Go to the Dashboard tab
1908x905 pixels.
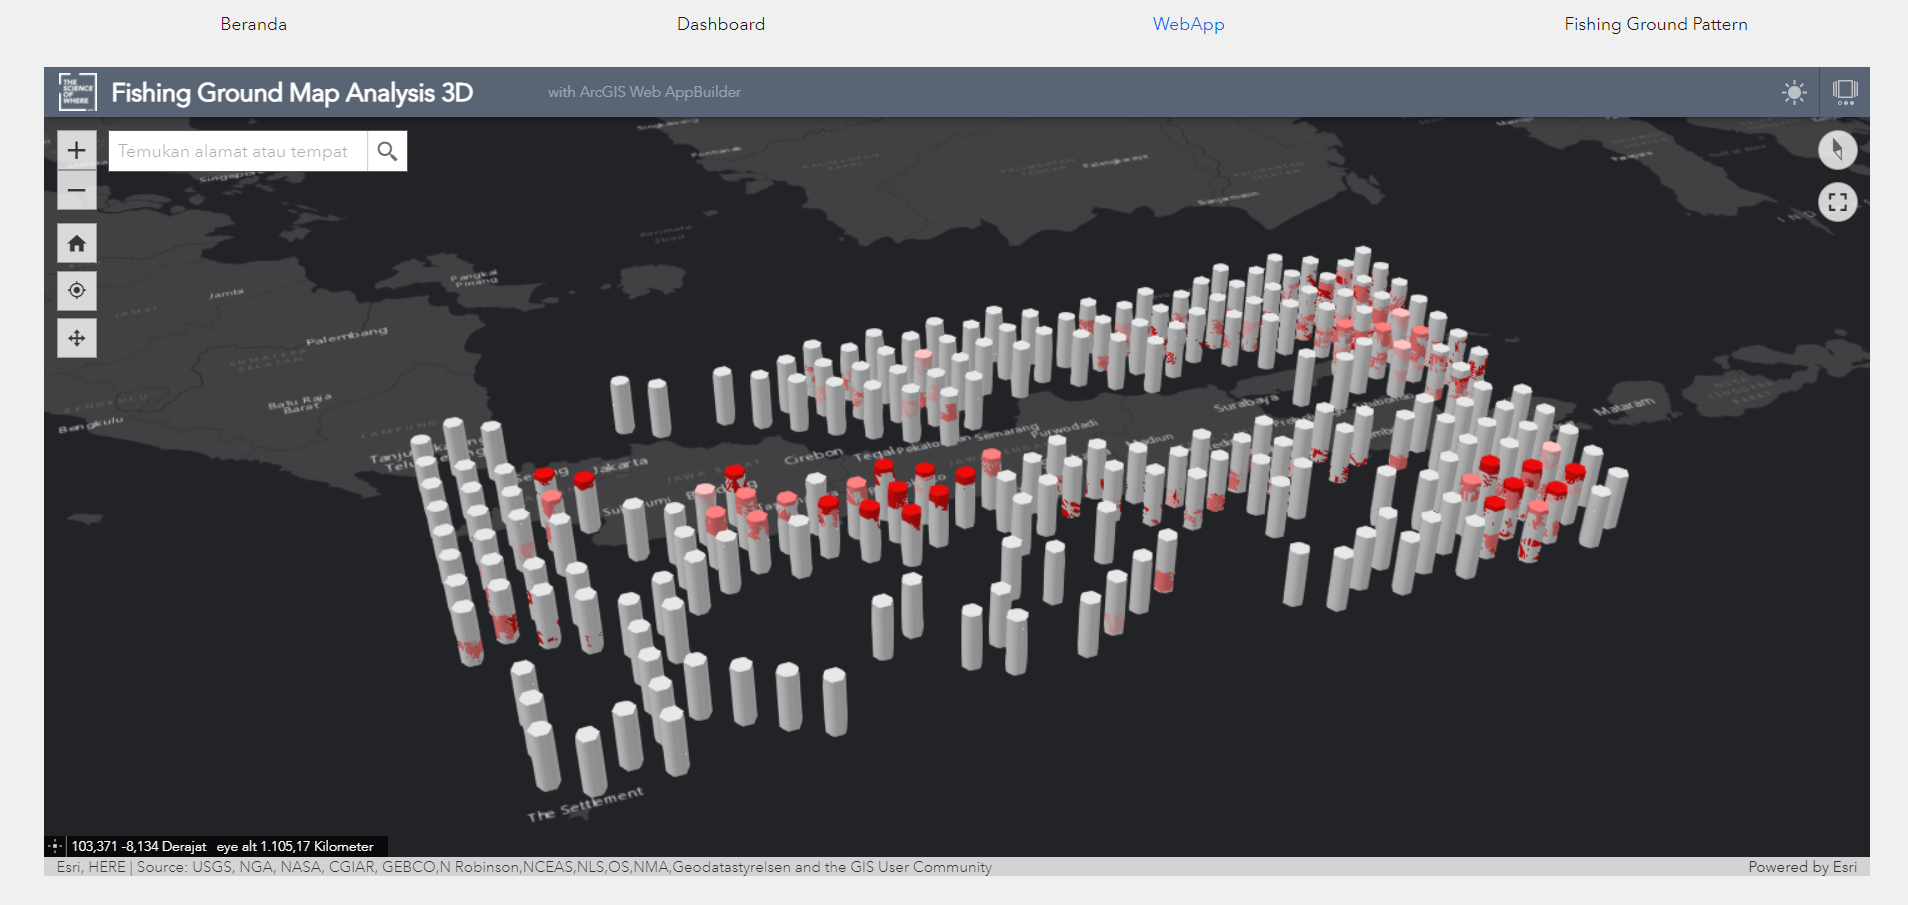click(x=721, y=24)
